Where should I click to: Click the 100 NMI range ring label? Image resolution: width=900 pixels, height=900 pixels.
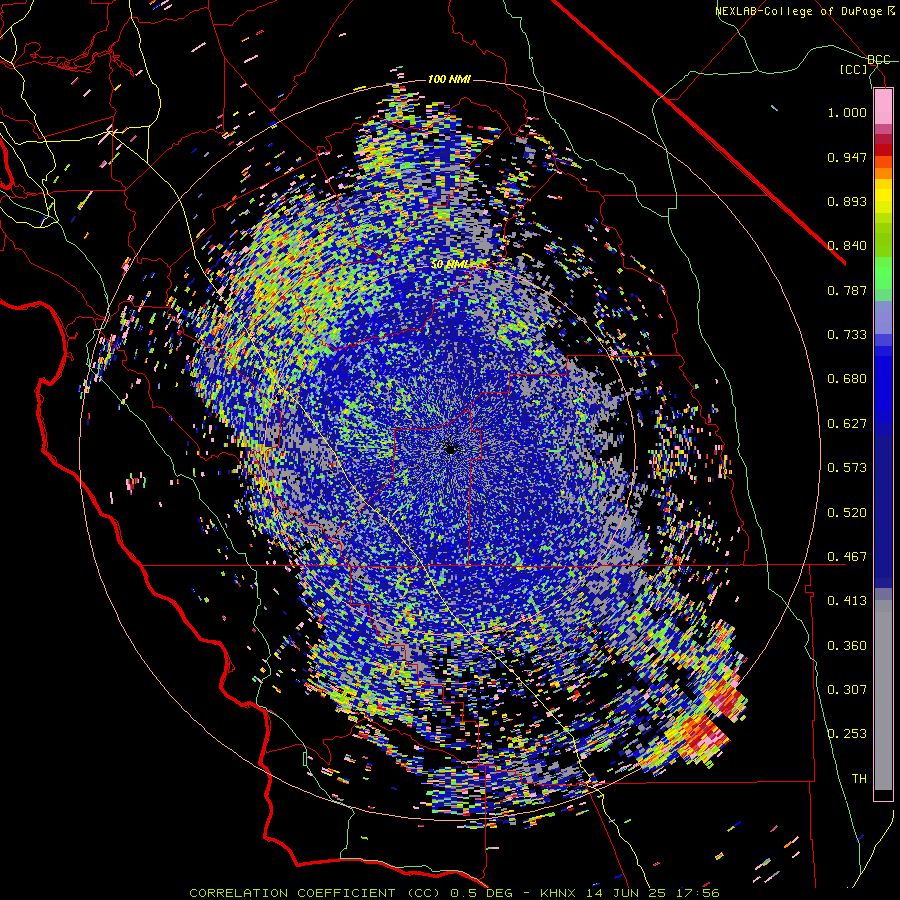click(x=449, y=79)
